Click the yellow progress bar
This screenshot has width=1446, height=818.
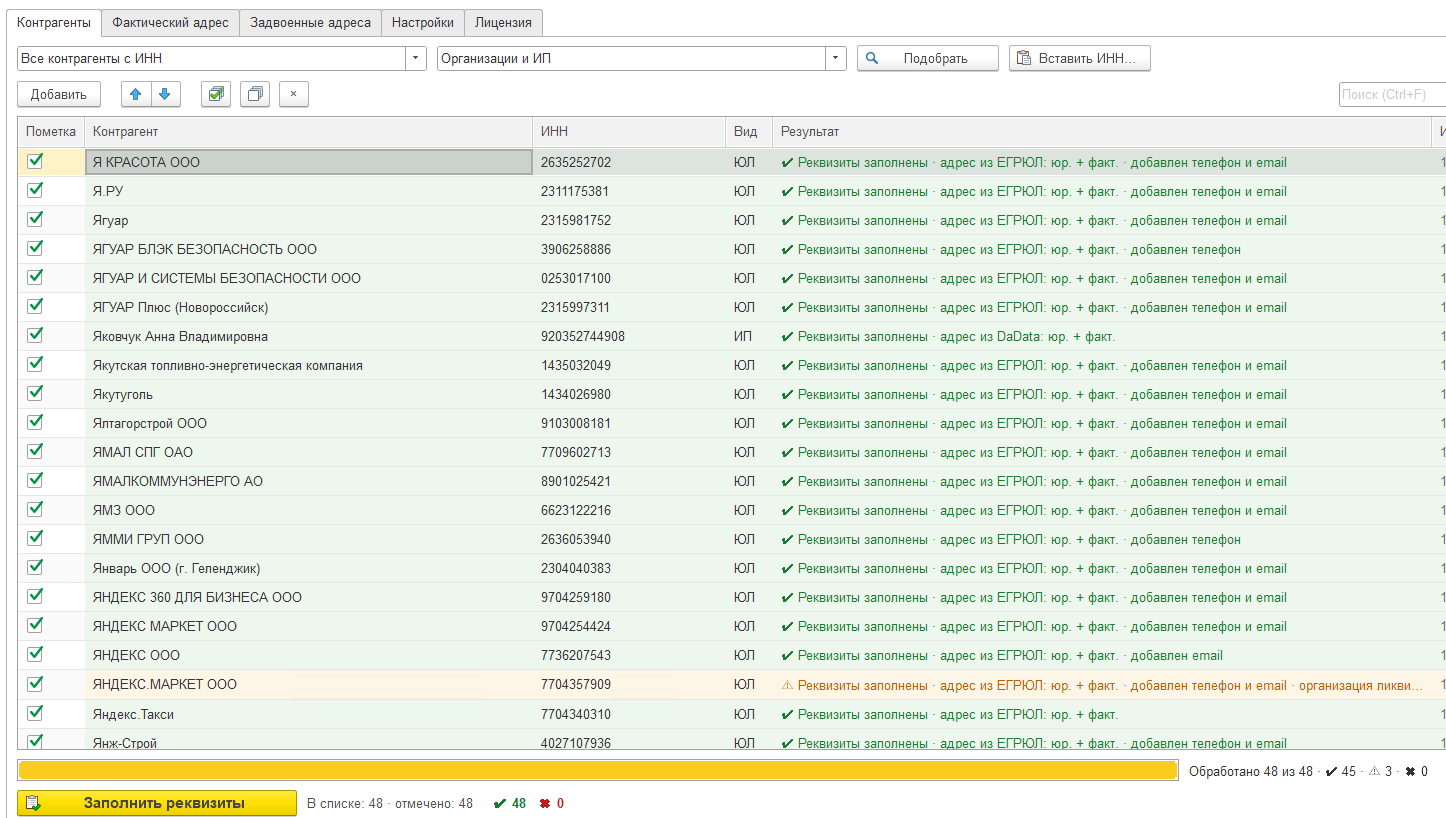click(597, 771)
